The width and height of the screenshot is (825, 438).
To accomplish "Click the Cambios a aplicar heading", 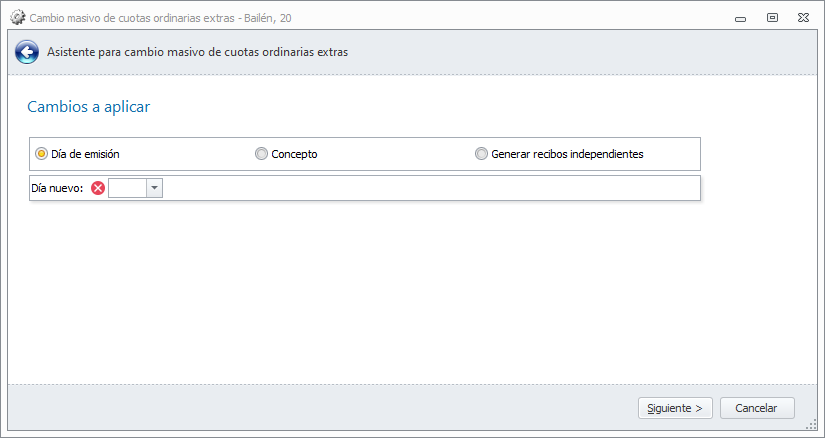I will click(x=88, y=106).
